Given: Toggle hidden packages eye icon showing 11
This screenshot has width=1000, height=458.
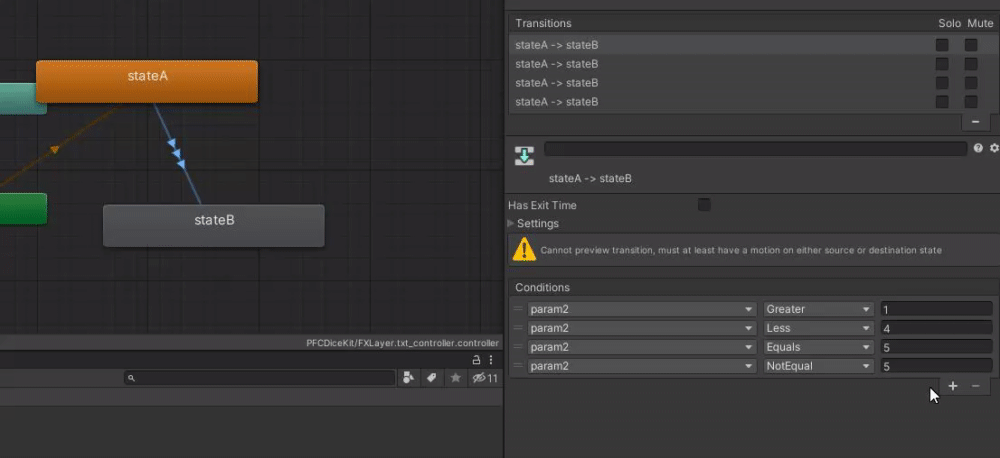Looking at the screenshot, I should click(485, 378).
